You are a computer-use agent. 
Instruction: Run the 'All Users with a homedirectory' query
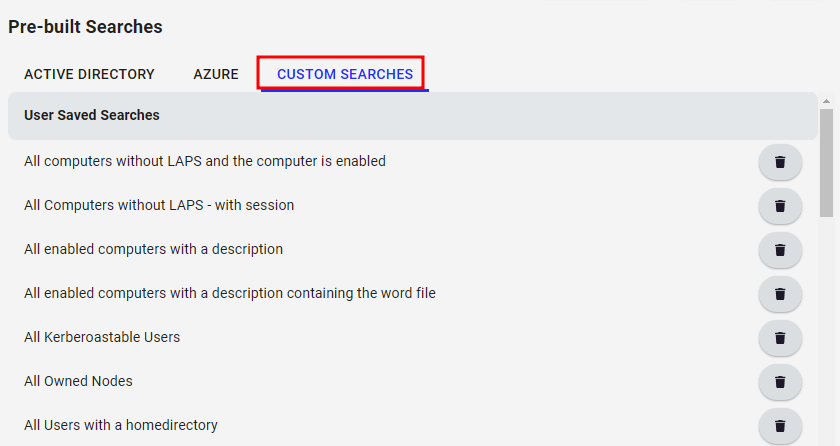[121, 425]
